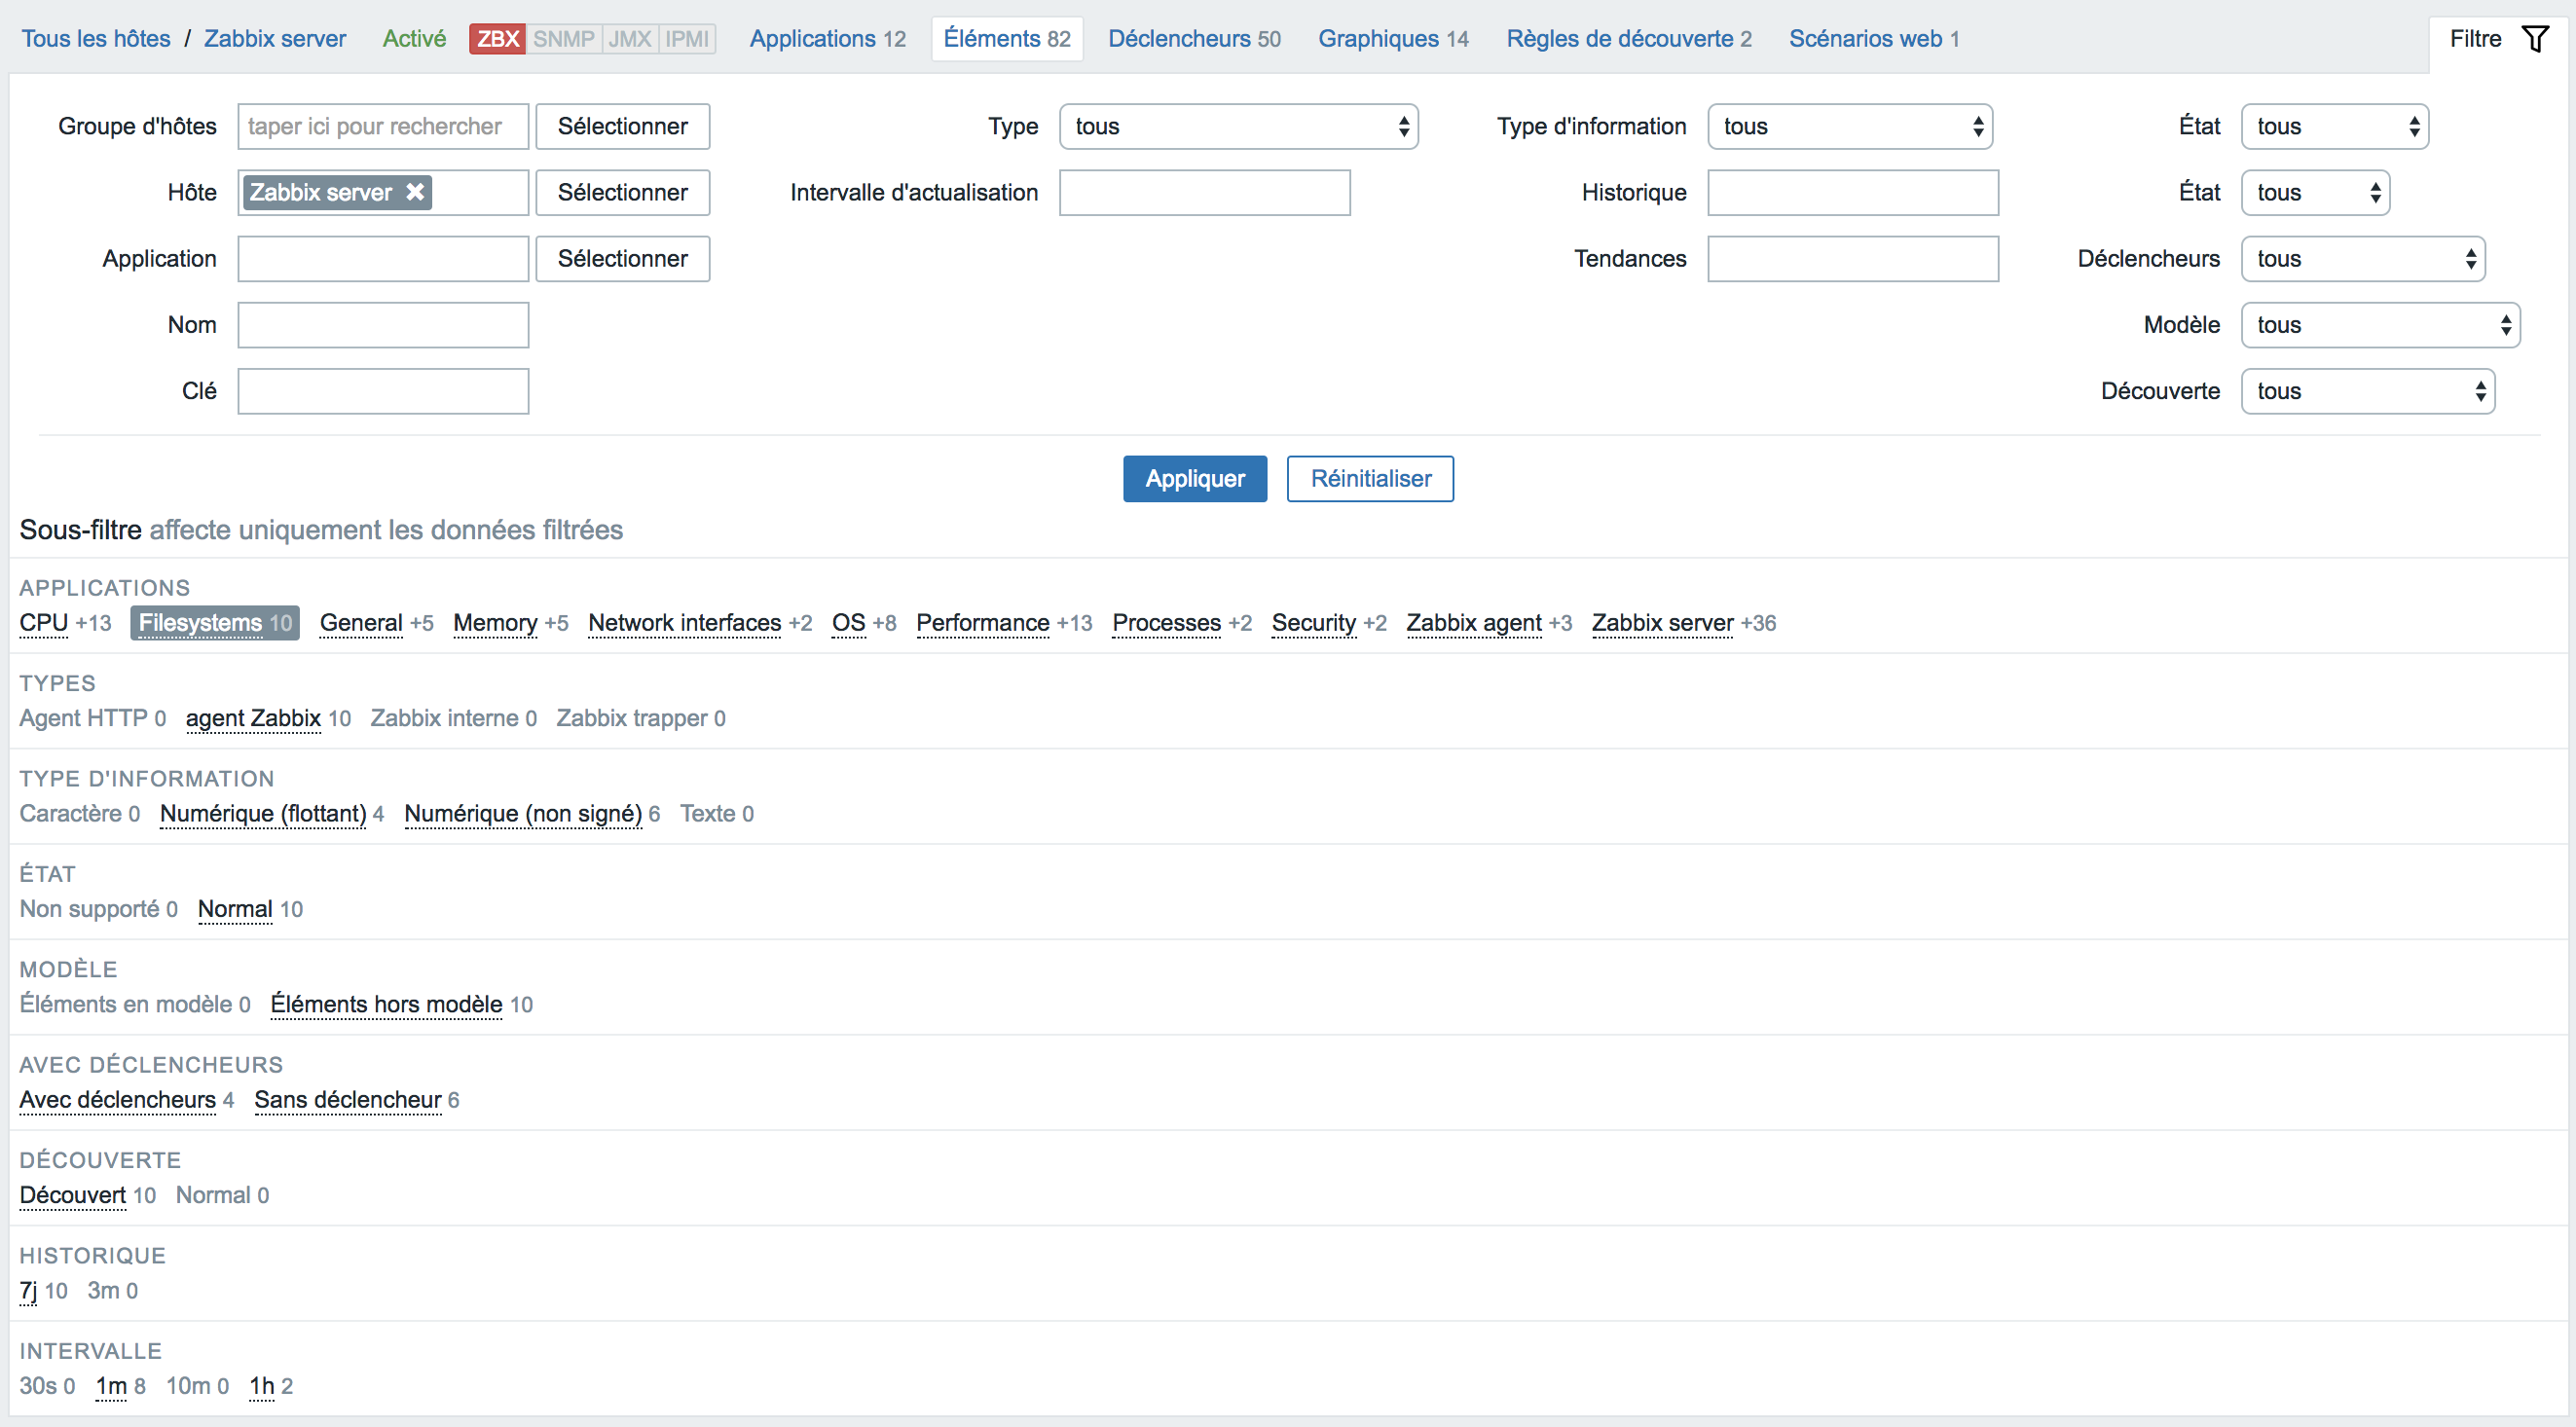The image size is (2576, 1427).
Task: Open Scénarios web 1 tab
Action: 1873,39
